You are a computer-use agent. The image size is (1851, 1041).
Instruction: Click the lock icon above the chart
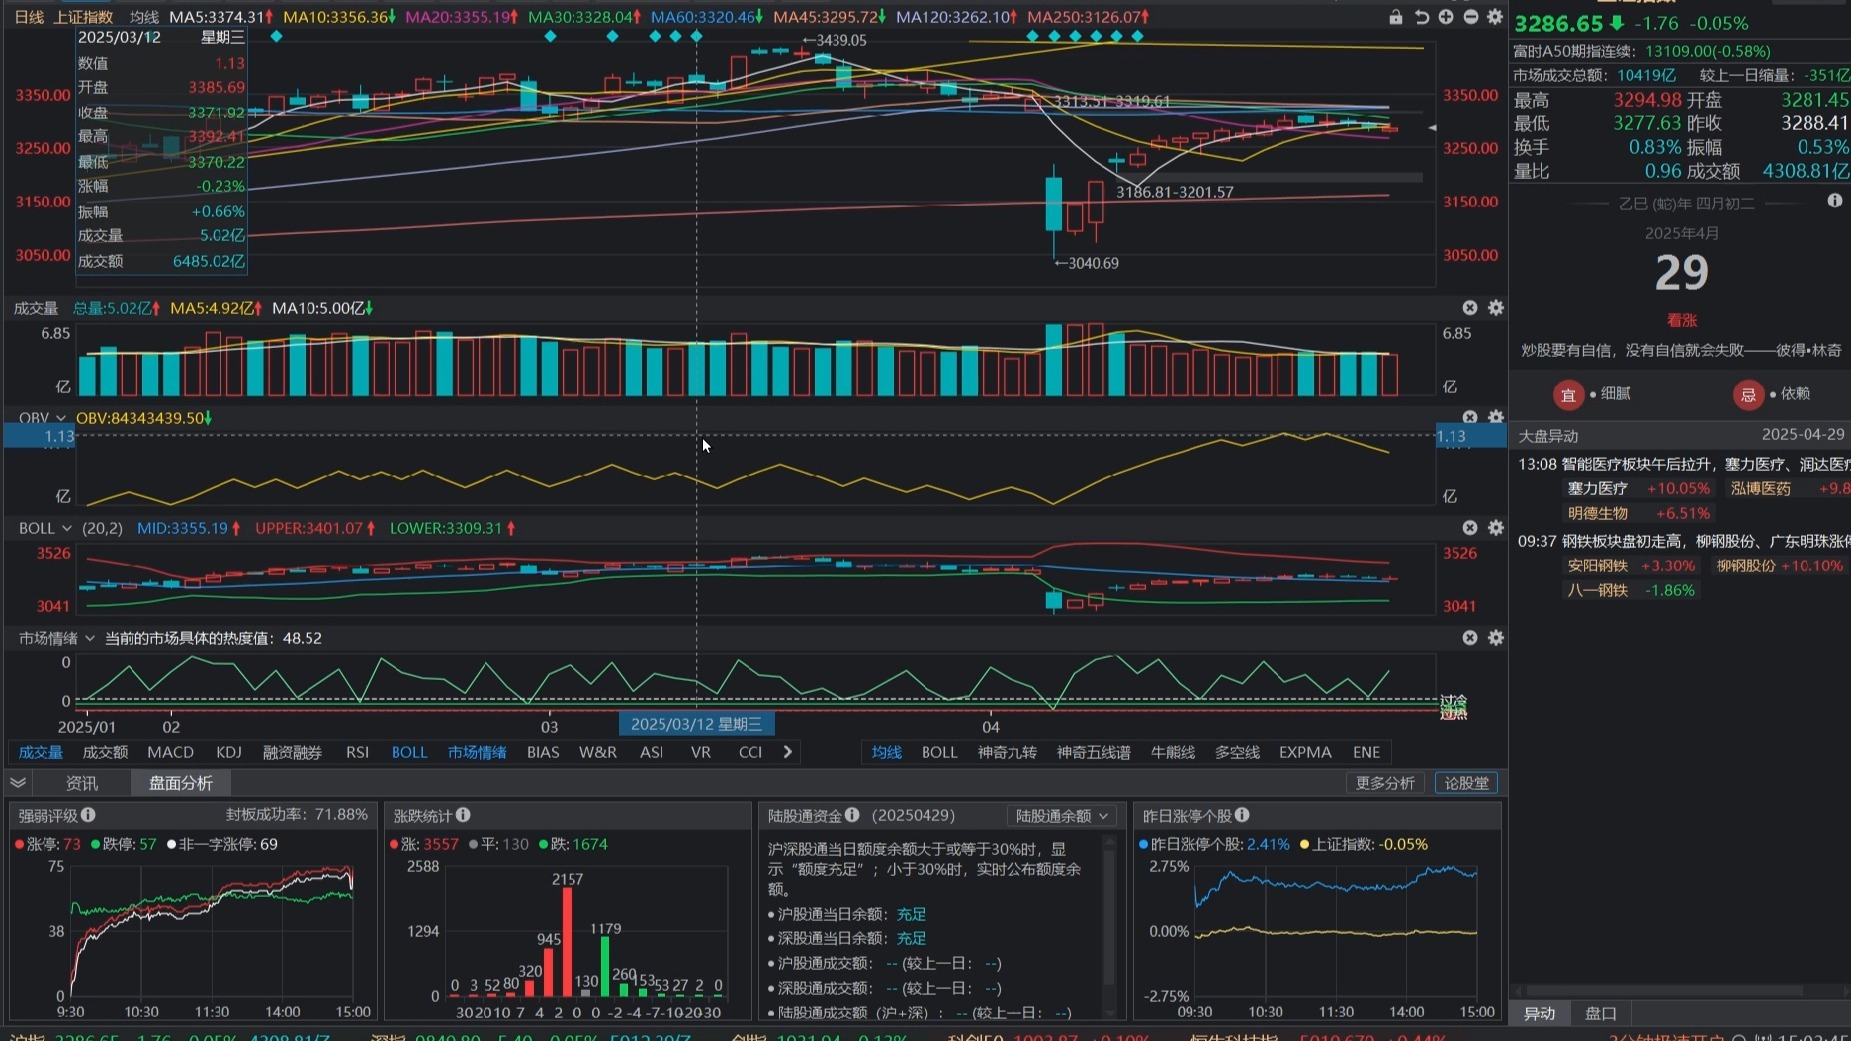click(1395, 17)
